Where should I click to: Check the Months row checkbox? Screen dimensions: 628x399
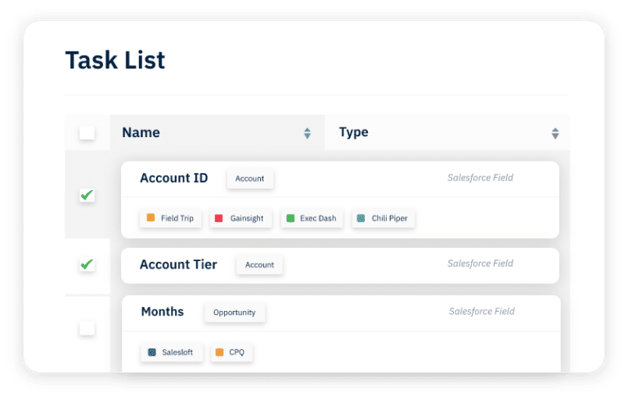pos(87,328)
